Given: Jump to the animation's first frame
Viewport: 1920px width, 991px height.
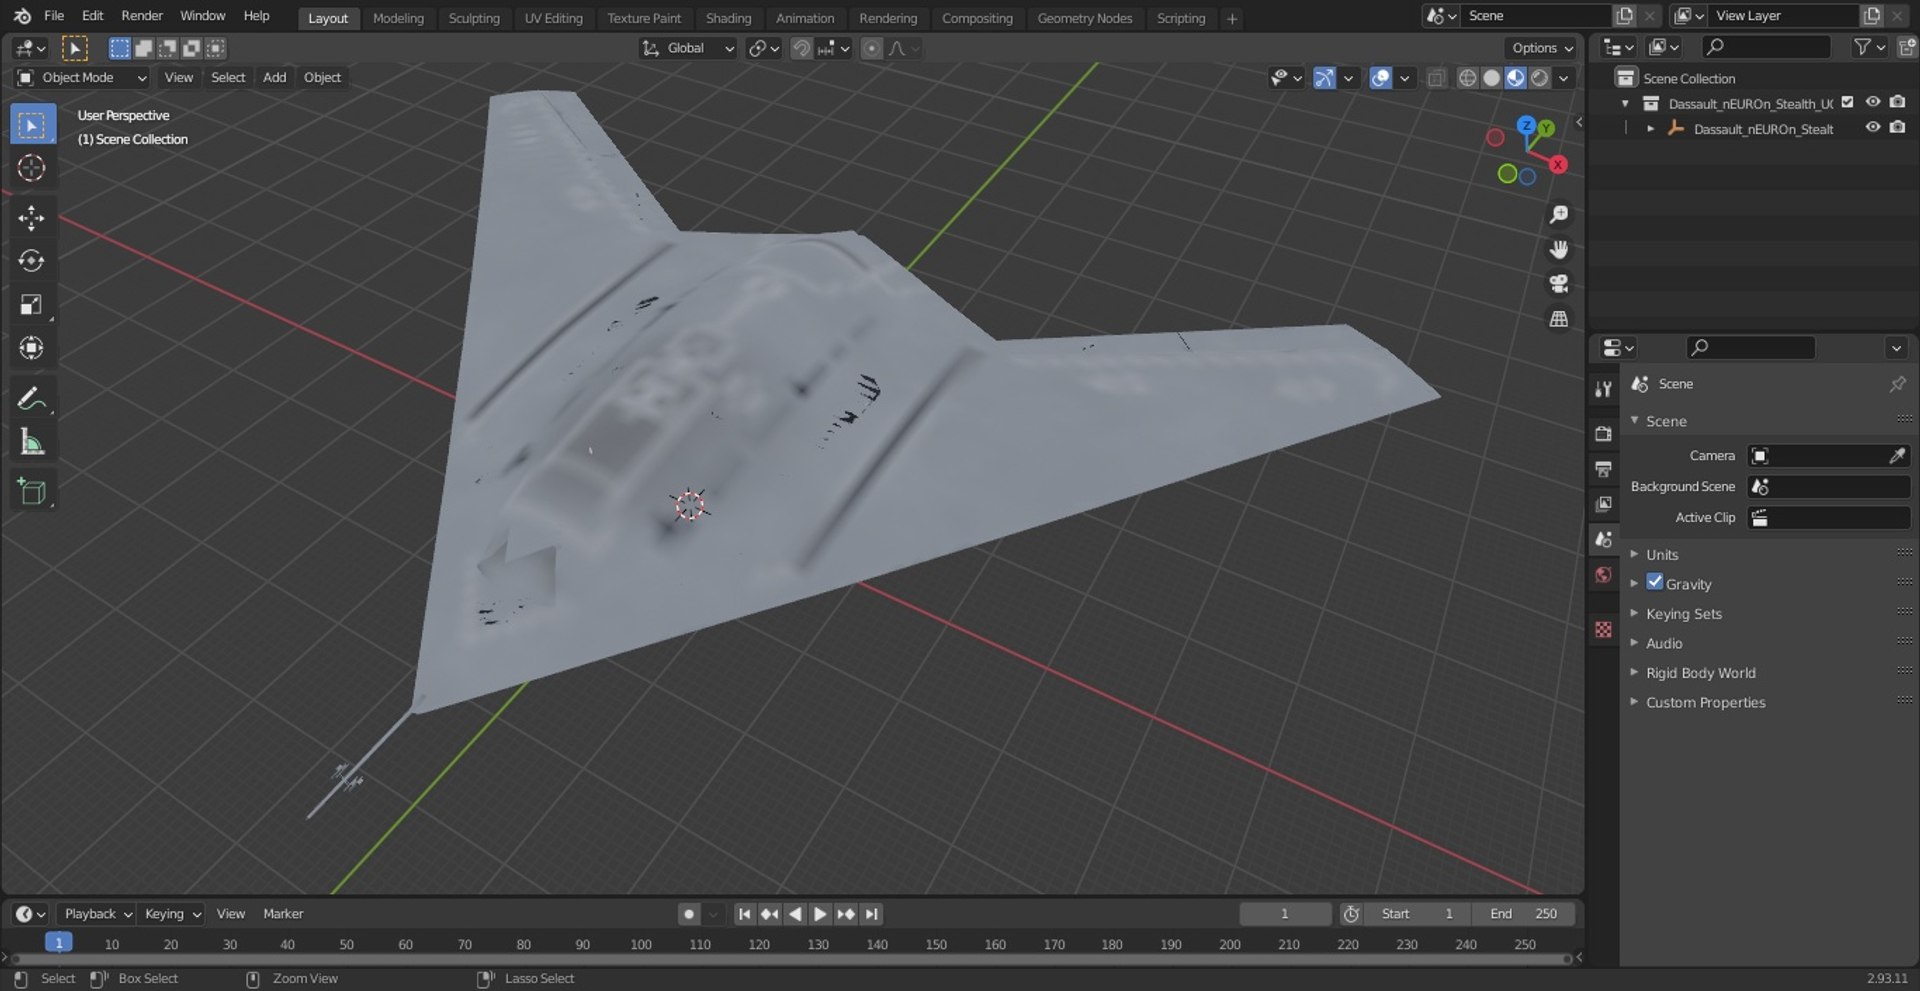Looking at the screenshot, I should click(x=744, y=914).
